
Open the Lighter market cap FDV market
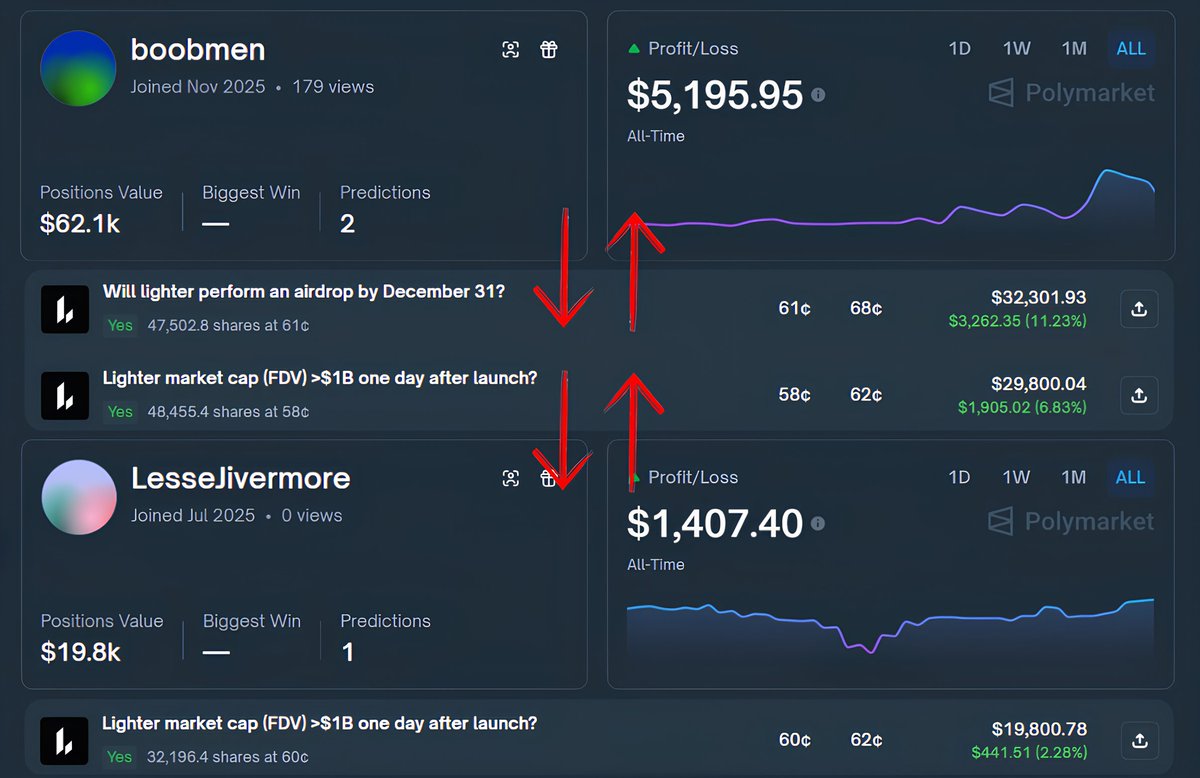(320, 378)
